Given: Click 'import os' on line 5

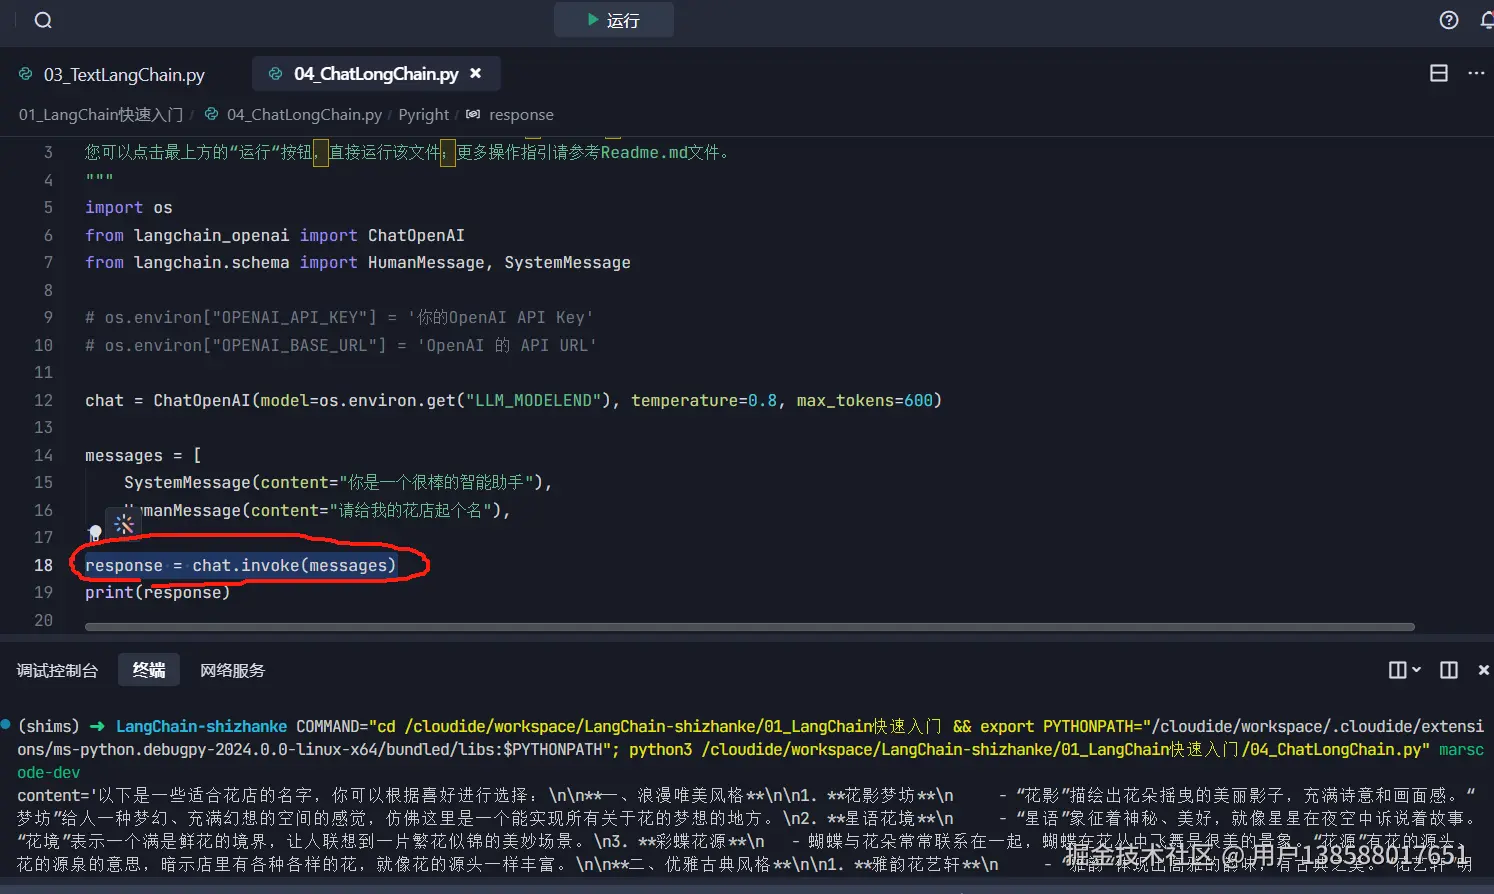Looking at the screenshot, I should coord(129,208).
